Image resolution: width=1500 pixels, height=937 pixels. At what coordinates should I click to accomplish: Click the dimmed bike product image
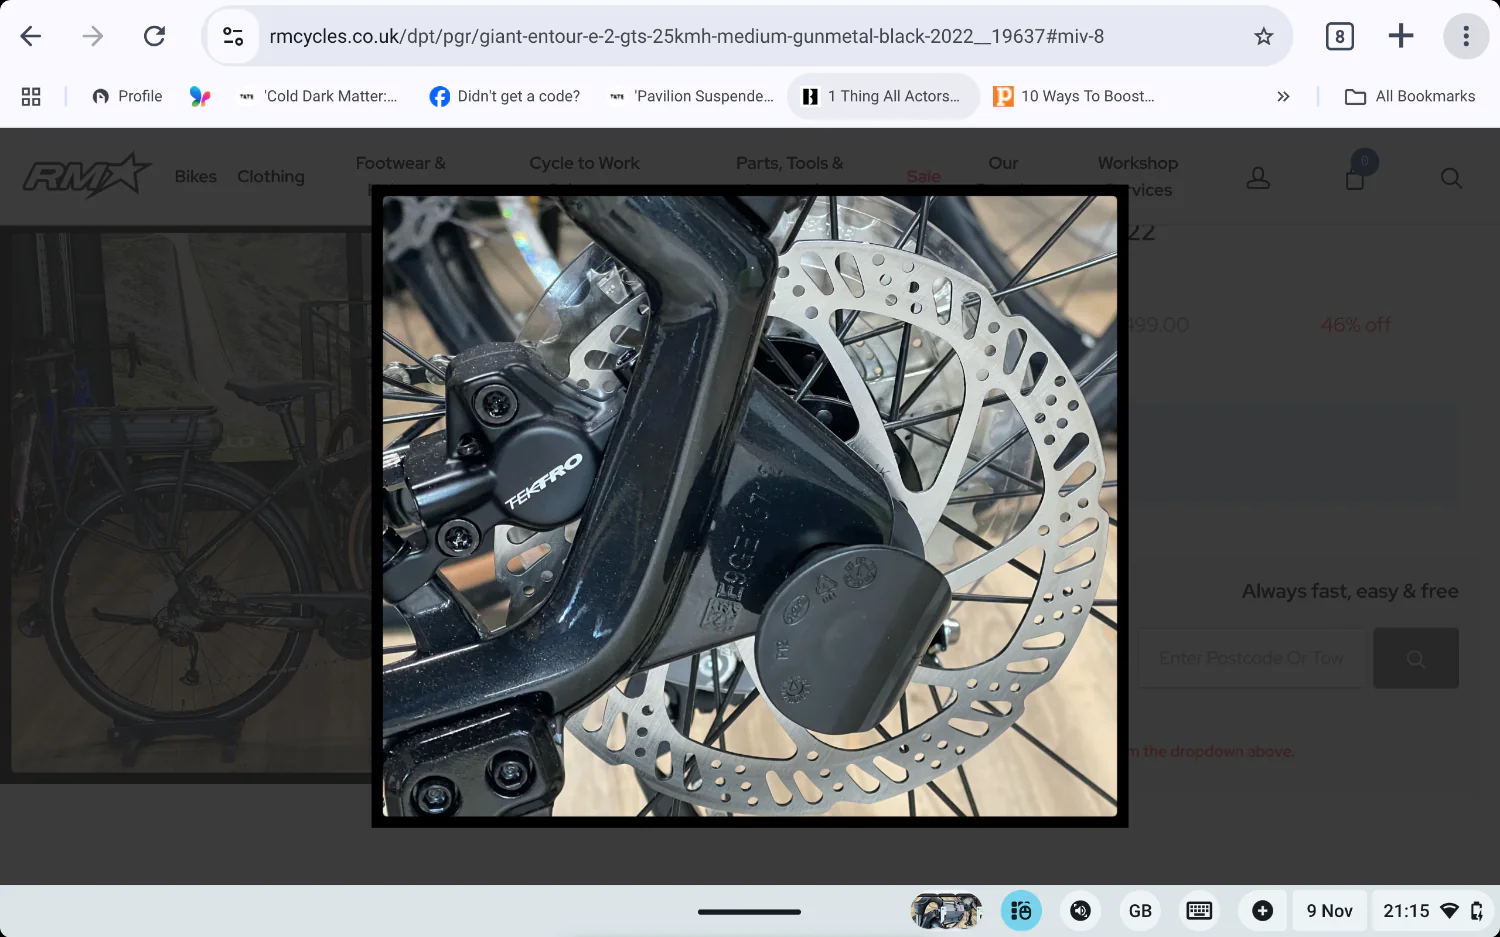(x=191, y=502)
